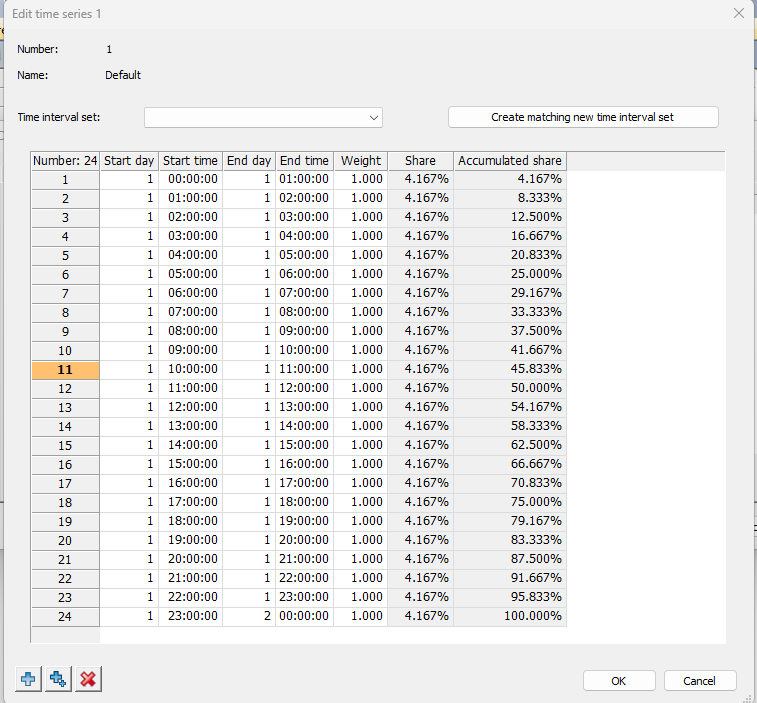Confirm with the OK button
Image resolution: width=757 pixels, height=703 pixels.
[x=619, y=681]
